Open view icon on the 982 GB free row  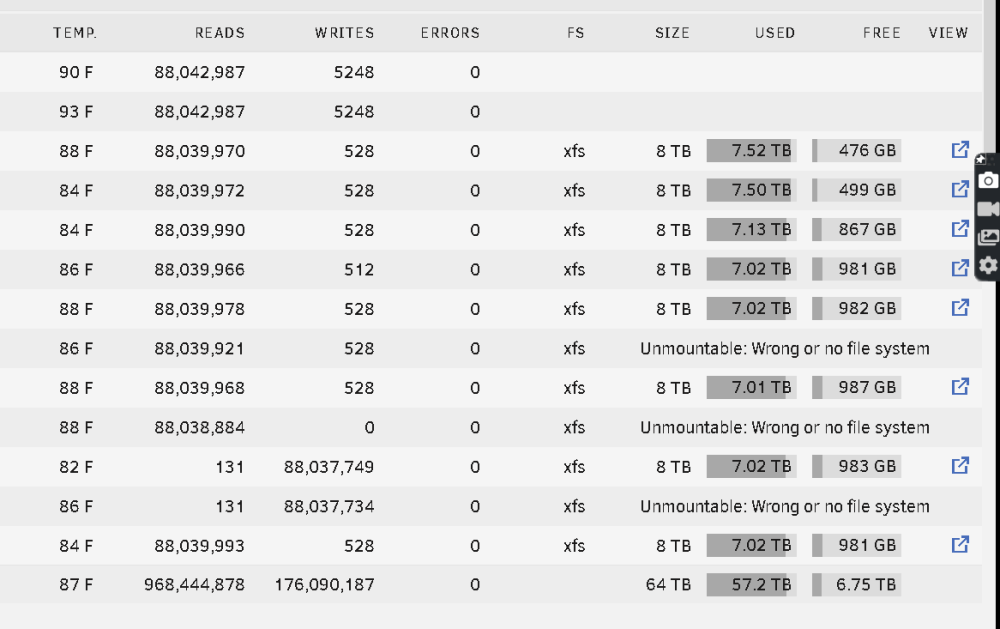(x=960, y=308)
